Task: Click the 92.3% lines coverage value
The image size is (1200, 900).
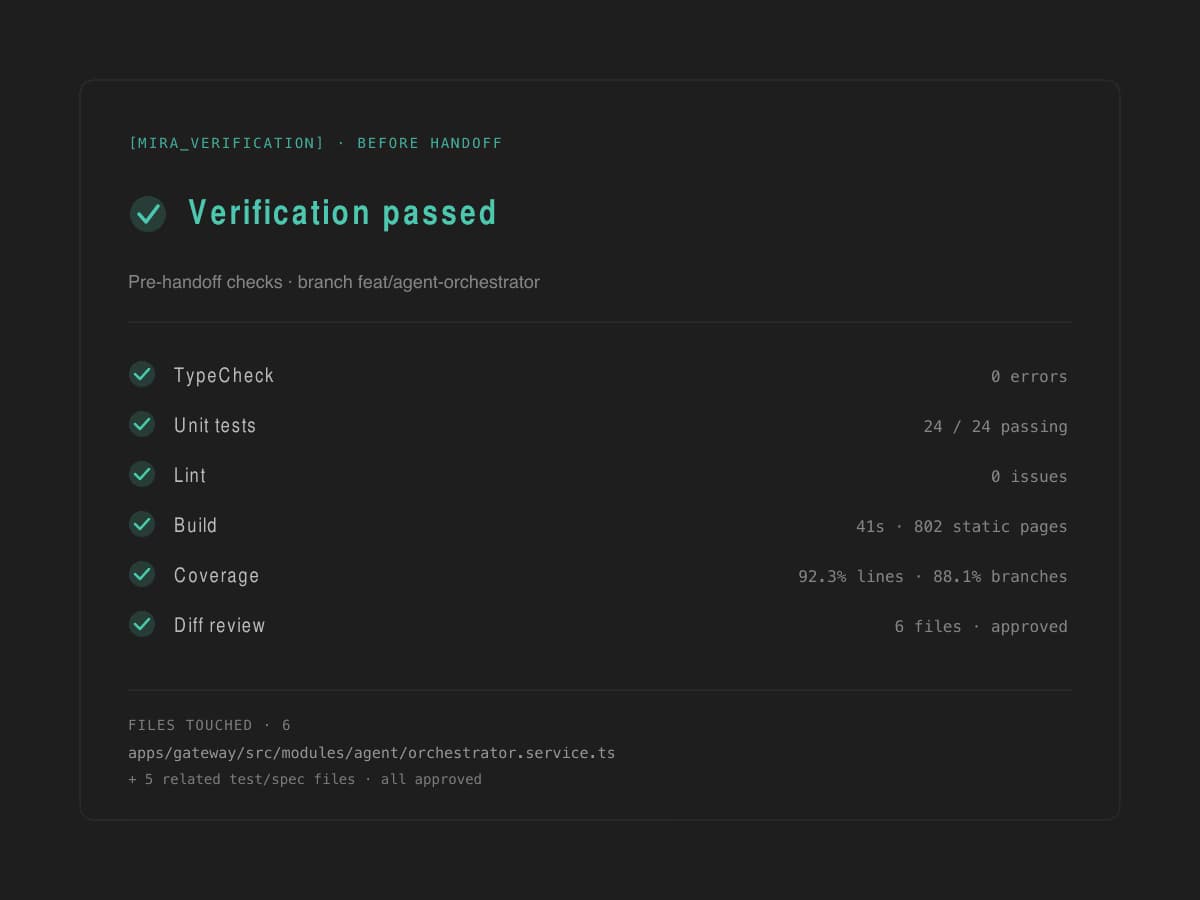Action: [851, 577]
